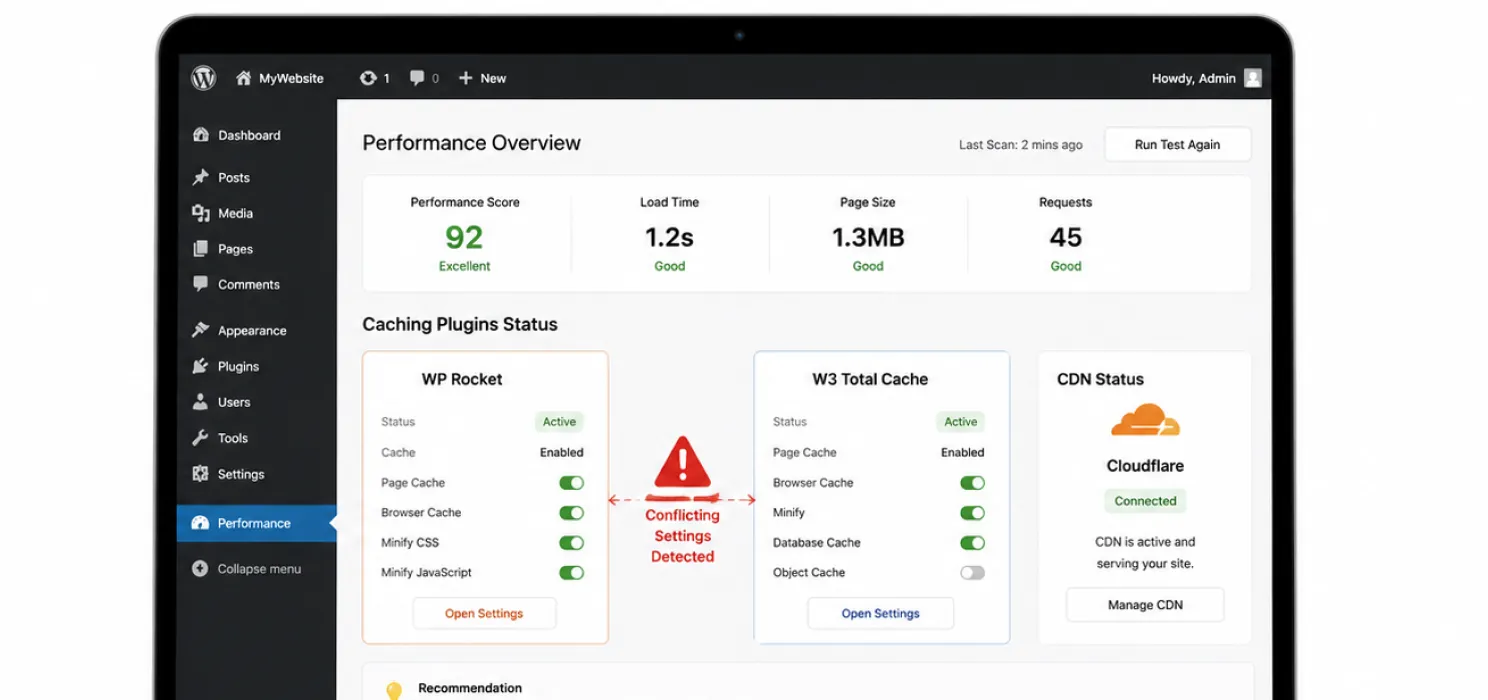
Task: Click the Requests value 45
Action: point(1066,237)
